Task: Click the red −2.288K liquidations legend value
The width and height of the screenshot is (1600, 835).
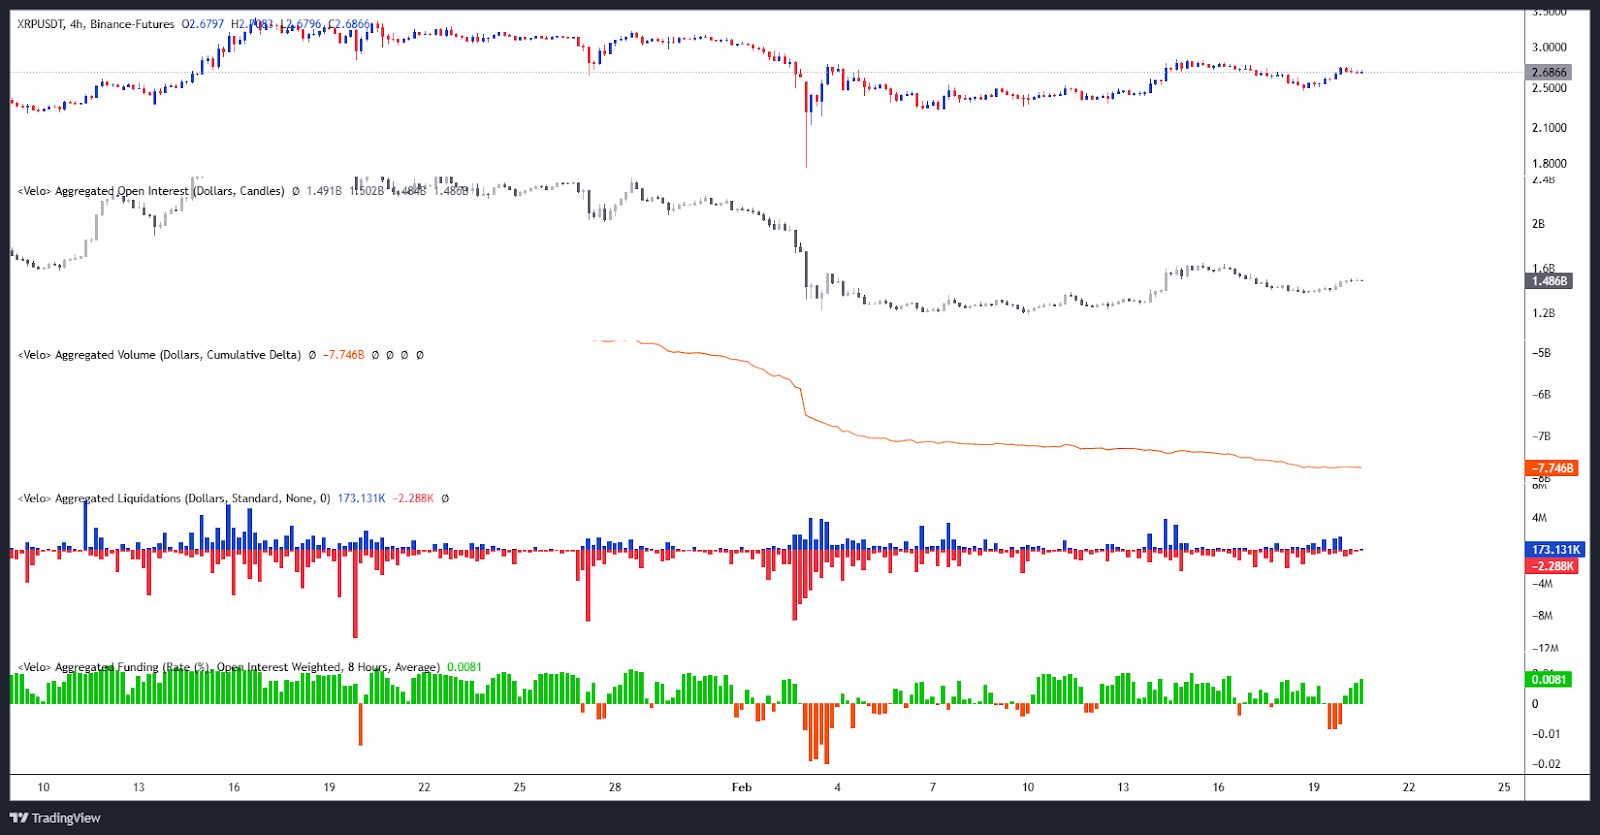Action: 413,498
